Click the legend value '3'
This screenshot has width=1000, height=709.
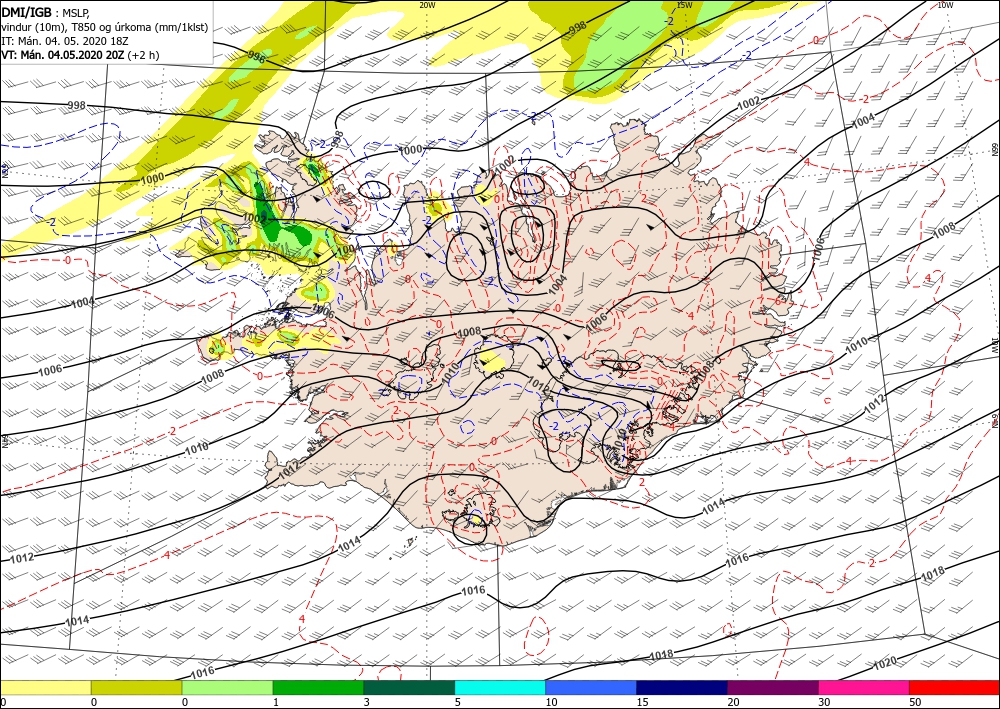[x=367, y=702]
